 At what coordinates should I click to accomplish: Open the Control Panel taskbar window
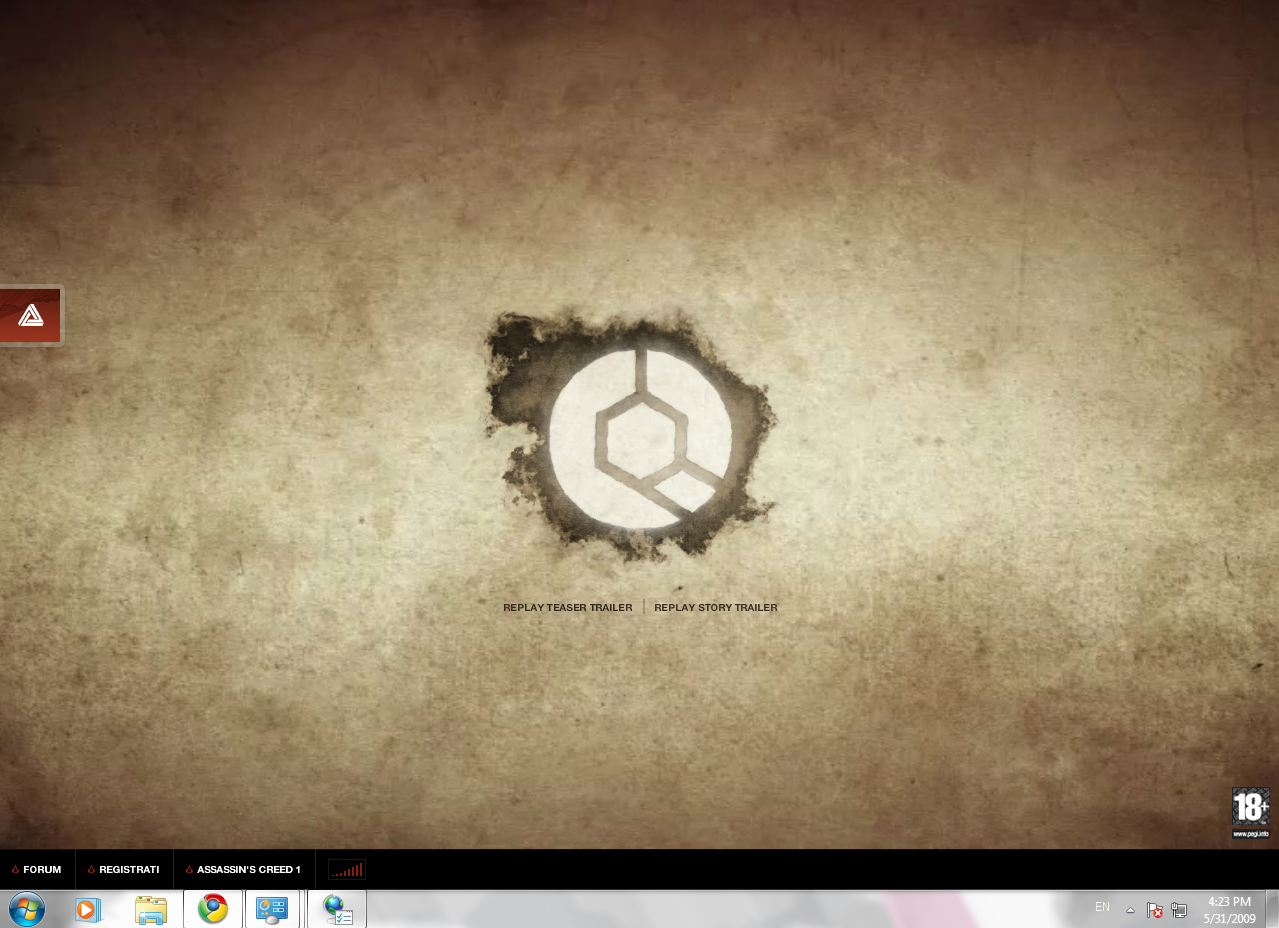pyautogui.click(x=272, y=909)
